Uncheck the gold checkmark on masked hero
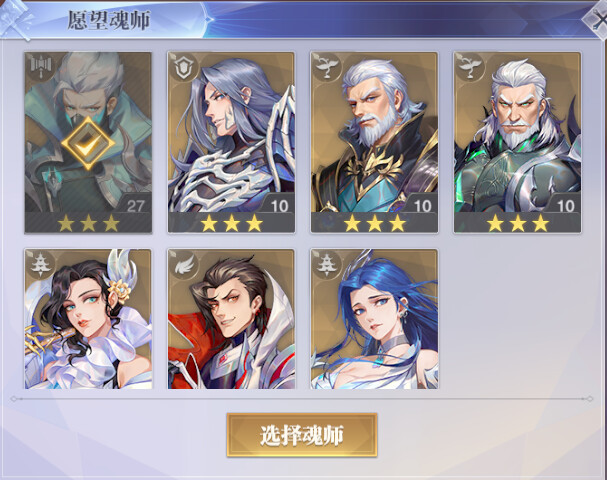This screenshot has width=607, height=480. pyautogui.click(x=88, y=144)
